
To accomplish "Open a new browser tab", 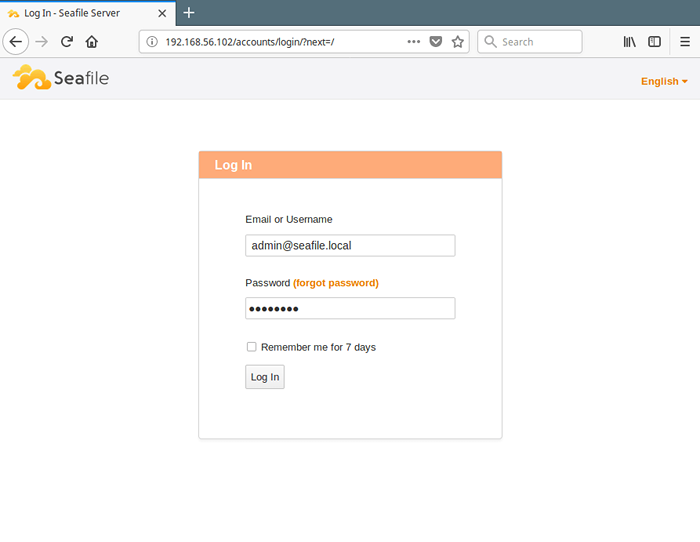I will pos(189,13).
